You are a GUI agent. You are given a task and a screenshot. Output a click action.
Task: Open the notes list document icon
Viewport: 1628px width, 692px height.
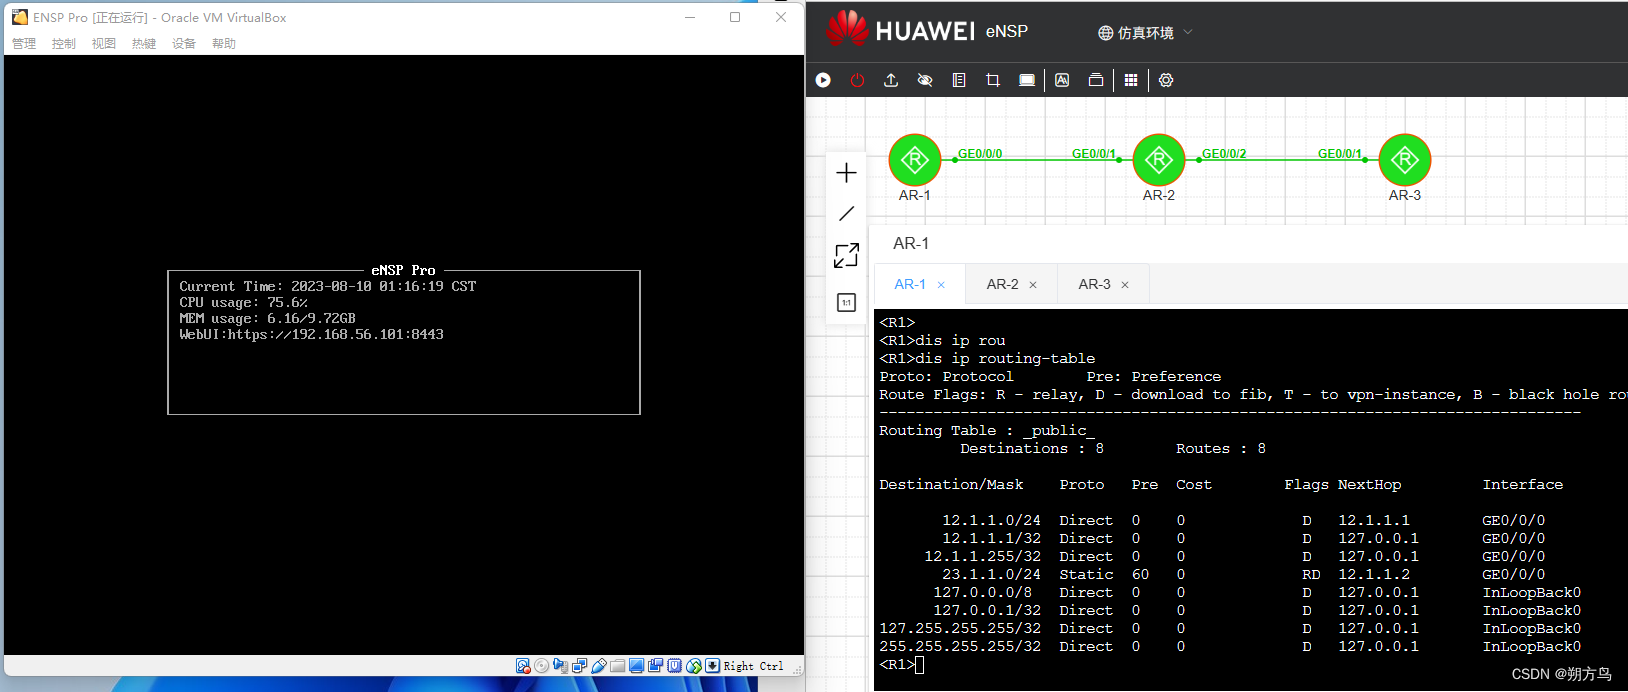(959, 80)
